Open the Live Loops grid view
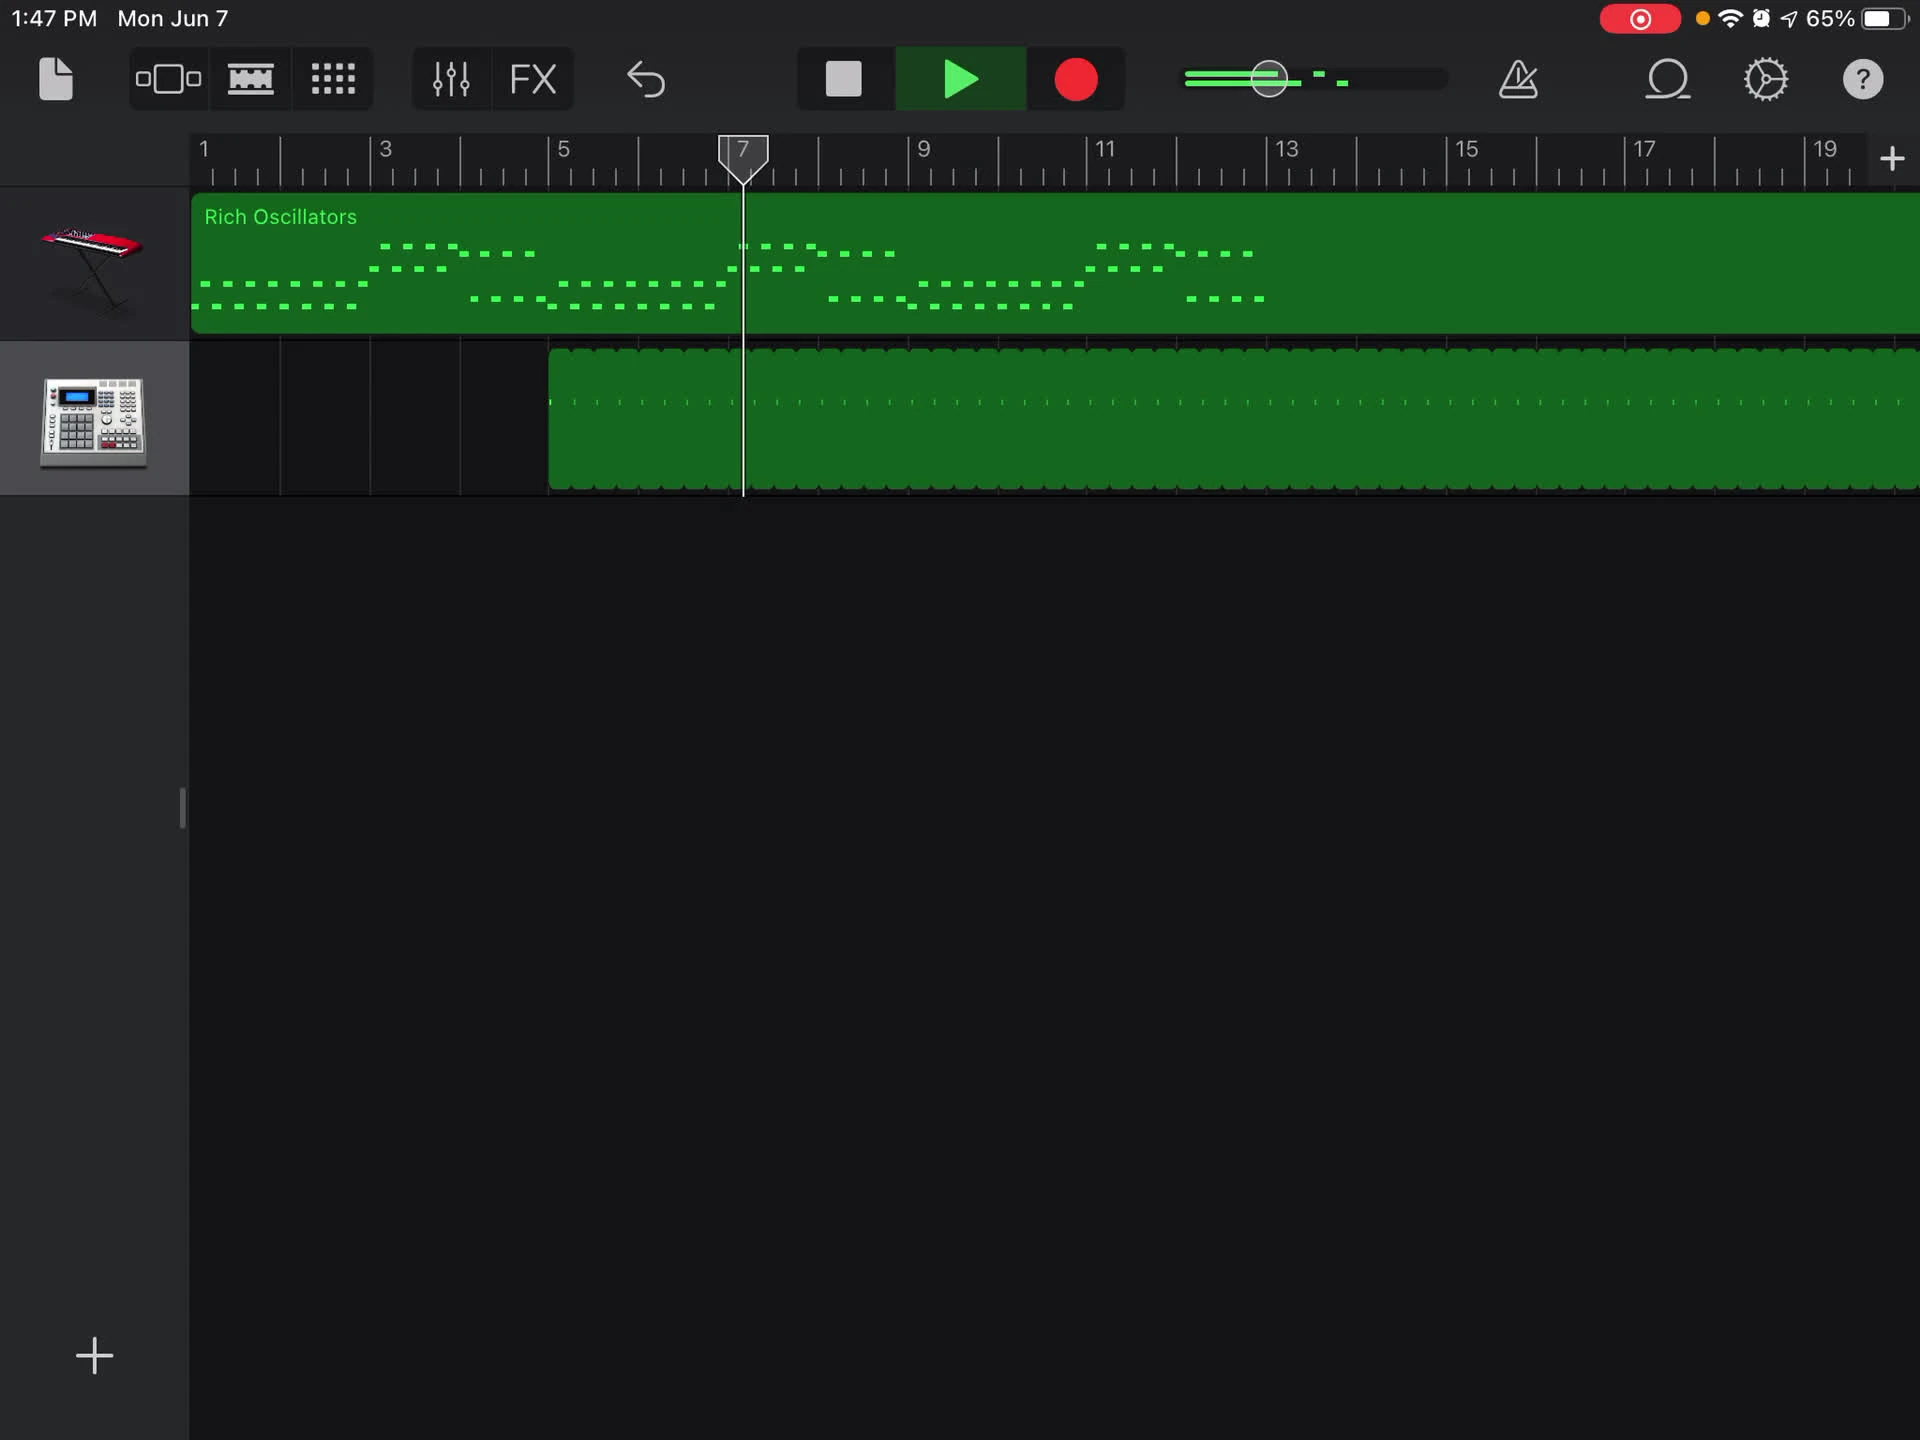The width and height of the screenshot is (1920, 1440). point(332,79)
